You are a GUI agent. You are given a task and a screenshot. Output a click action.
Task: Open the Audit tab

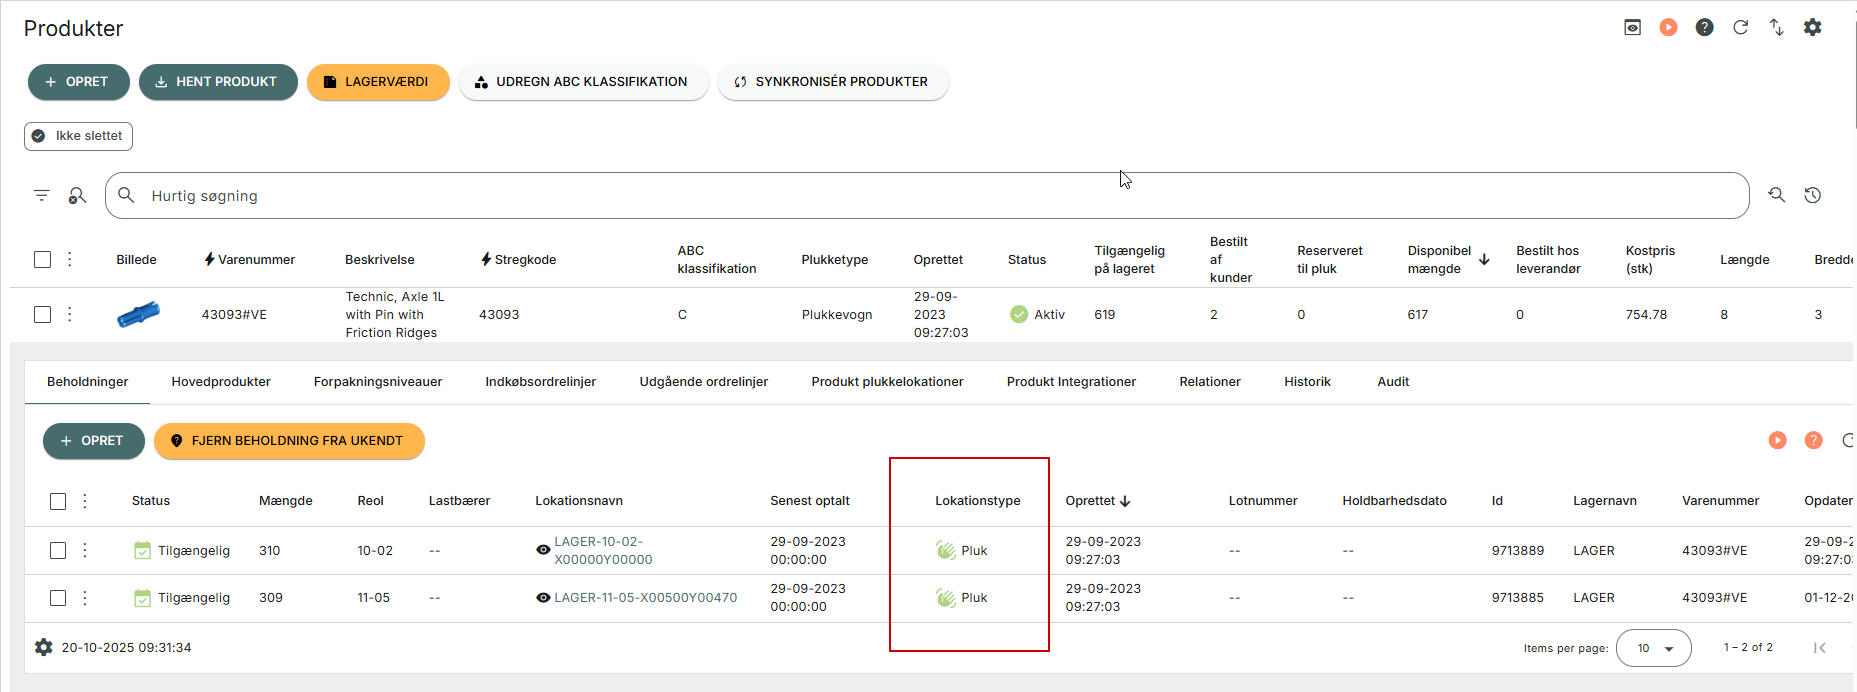(1393, 381)
